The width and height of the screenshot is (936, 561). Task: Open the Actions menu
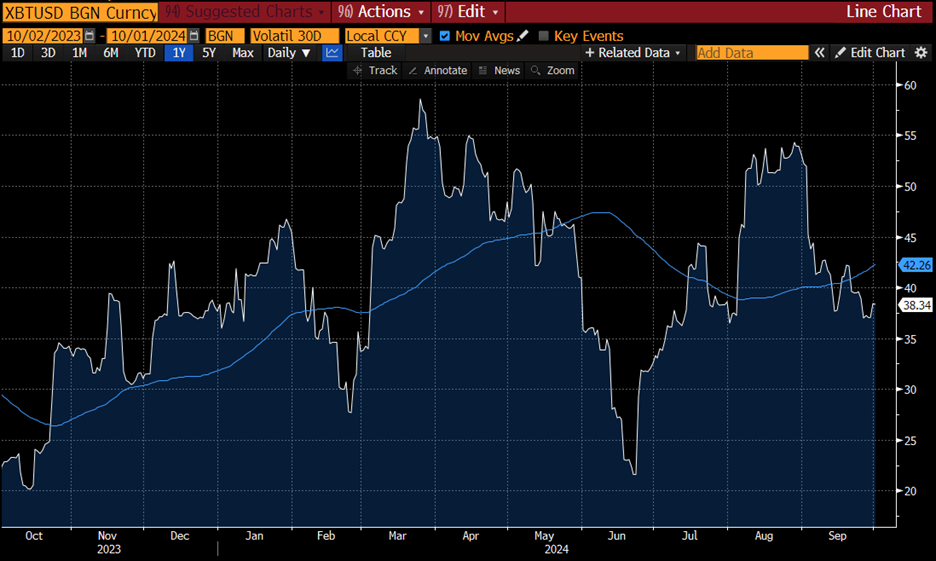[381, 11]
